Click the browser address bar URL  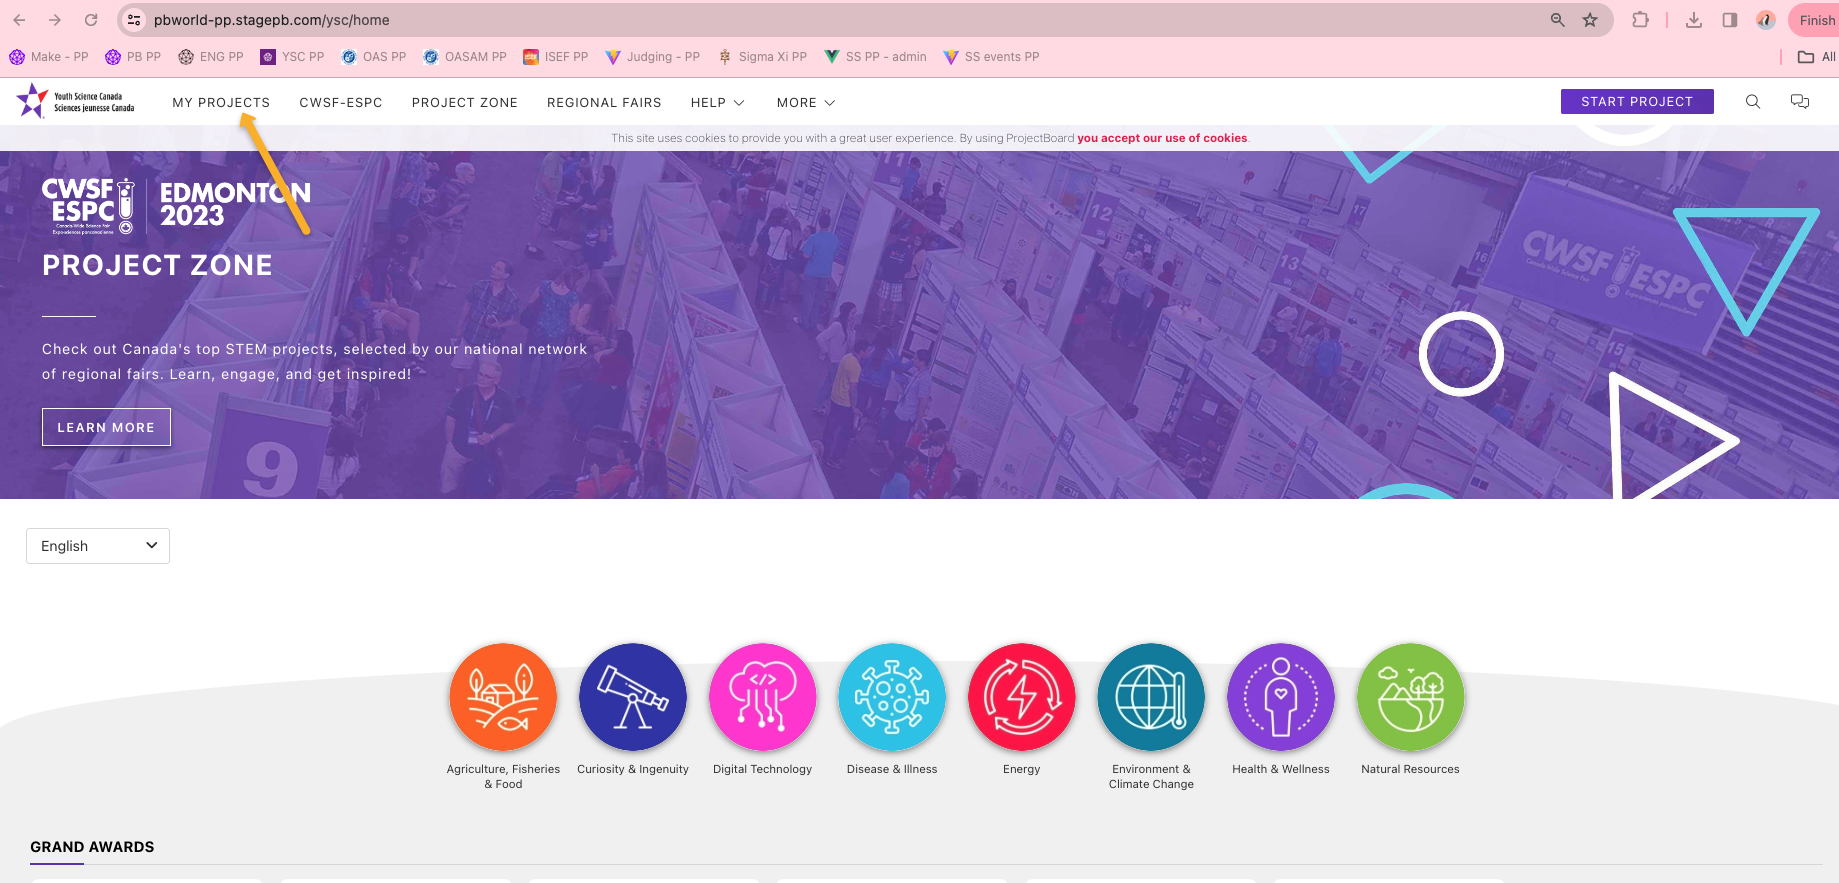(272, 20)
